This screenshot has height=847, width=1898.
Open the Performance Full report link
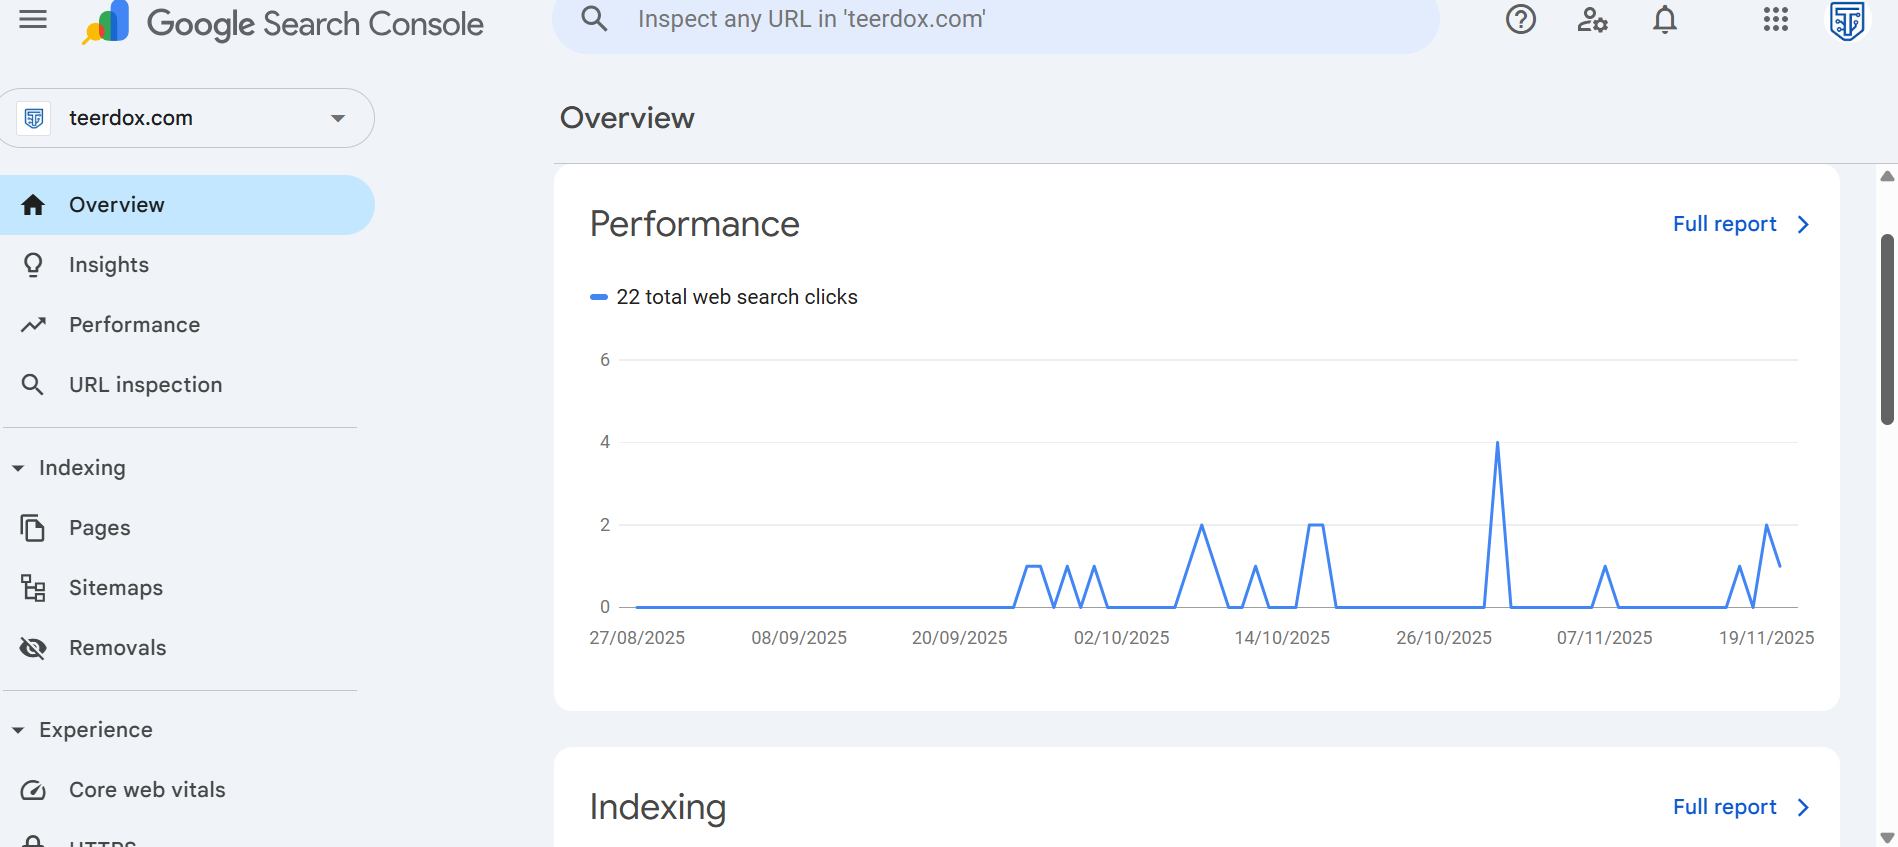(x=1740, y=224)
